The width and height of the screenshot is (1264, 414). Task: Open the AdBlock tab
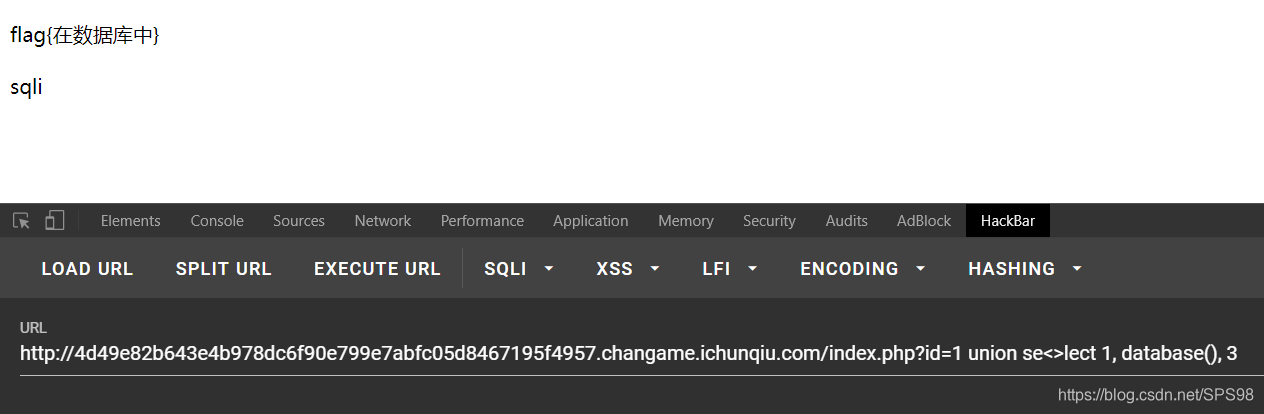coord(924,221)
